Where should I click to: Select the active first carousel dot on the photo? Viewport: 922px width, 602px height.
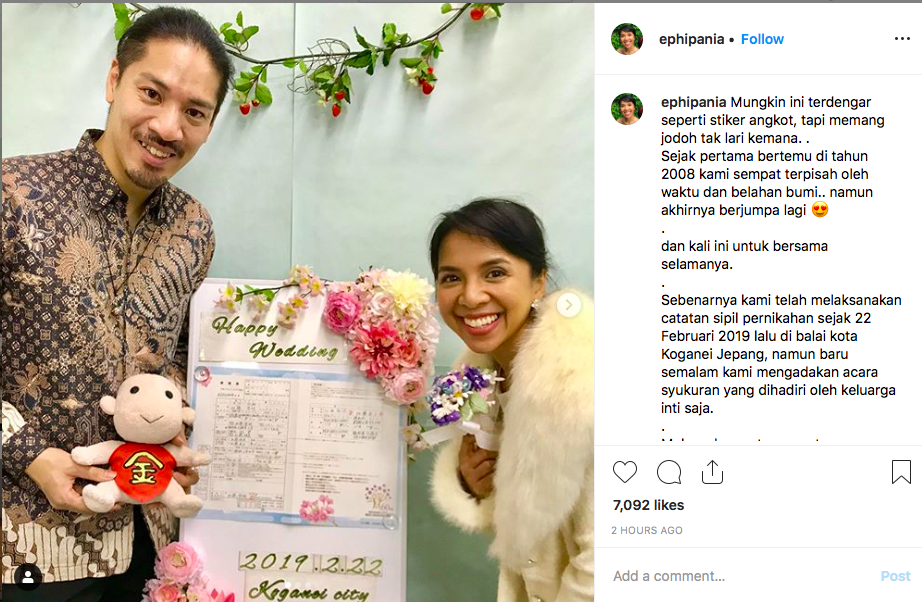tap(288, 585)
